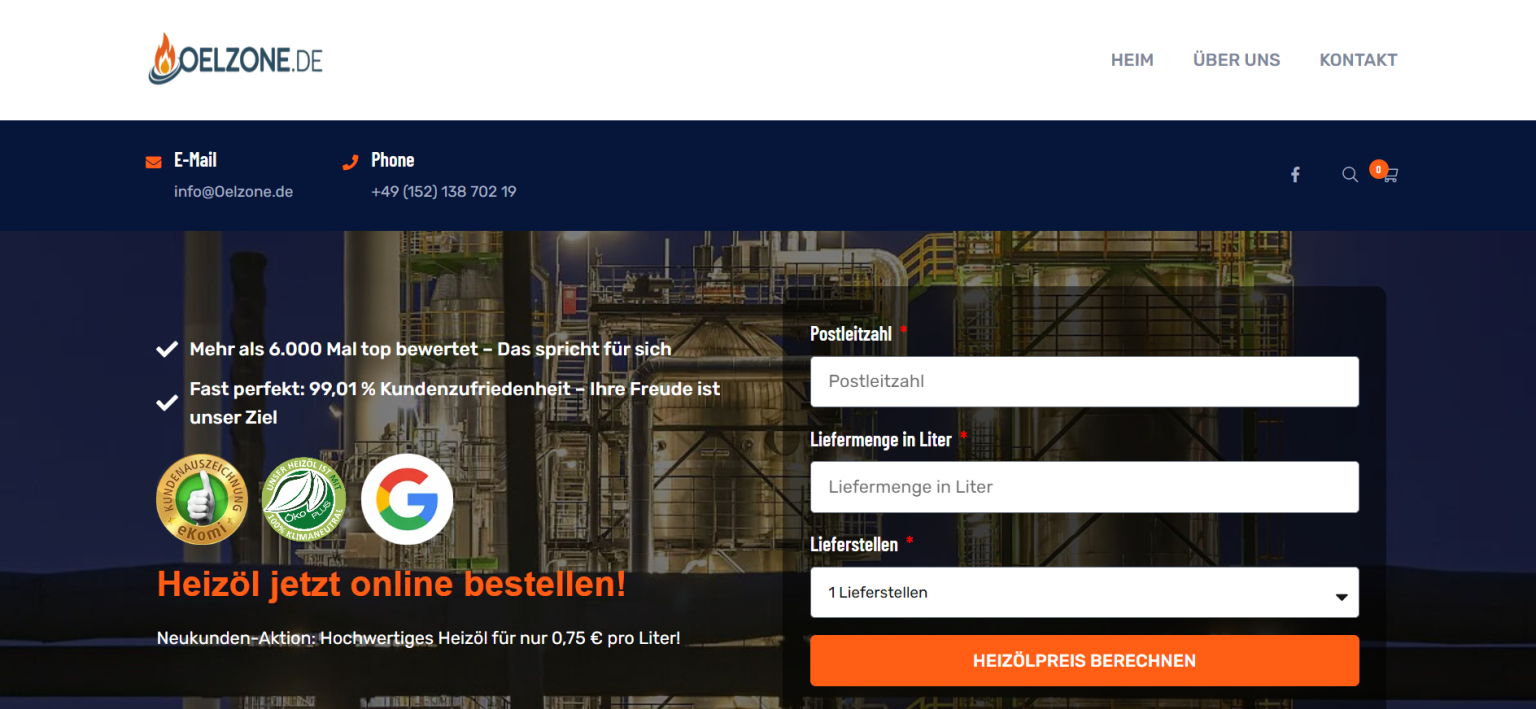This screenshot has height=709, width=1536.
Task: Focus the Postleitzahl input field
Action: click(1084, 382)
